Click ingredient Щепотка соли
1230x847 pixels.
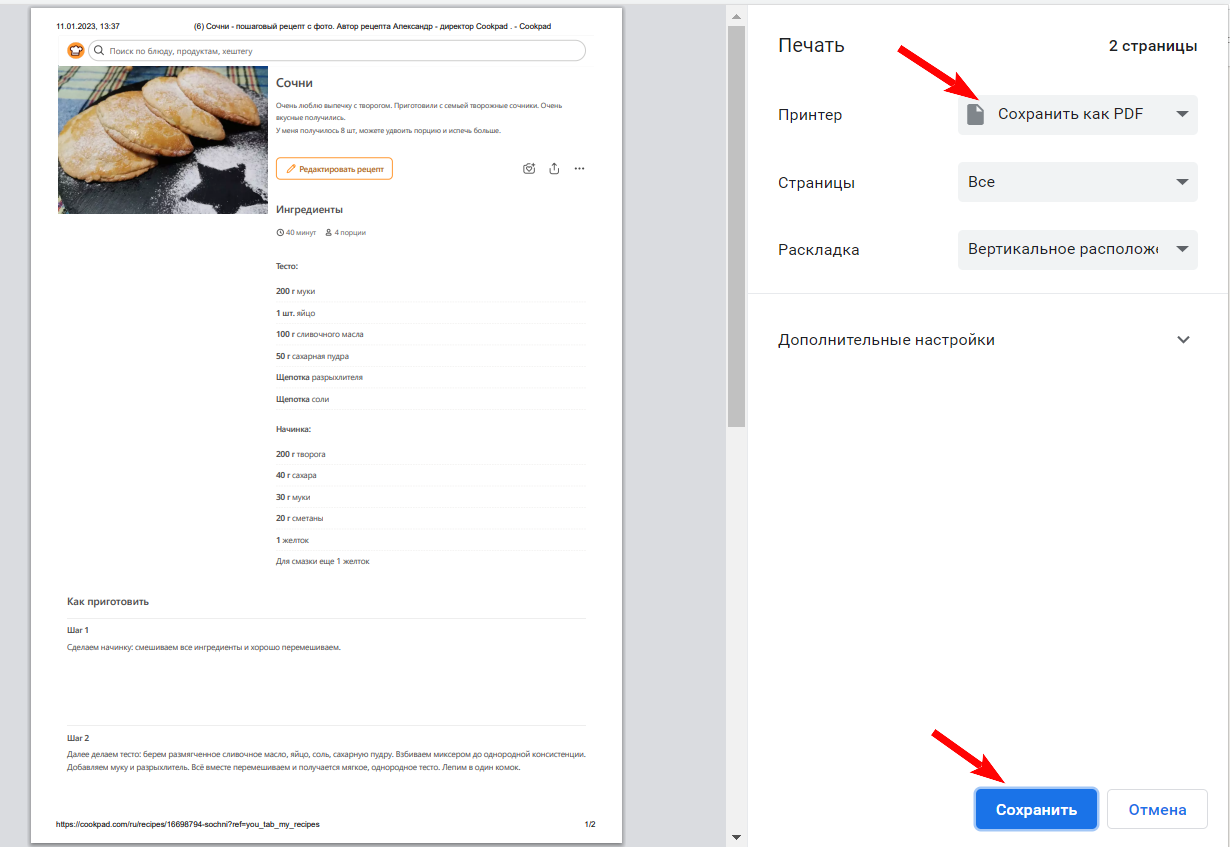[302, 399]
